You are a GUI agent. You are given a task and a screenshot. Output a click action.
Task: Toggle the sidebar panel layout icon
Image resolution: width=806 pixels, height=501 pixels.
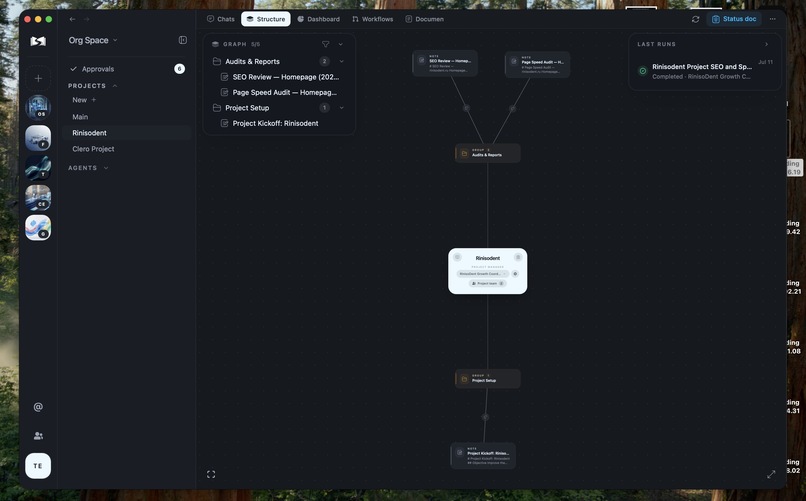coord(182,40)
